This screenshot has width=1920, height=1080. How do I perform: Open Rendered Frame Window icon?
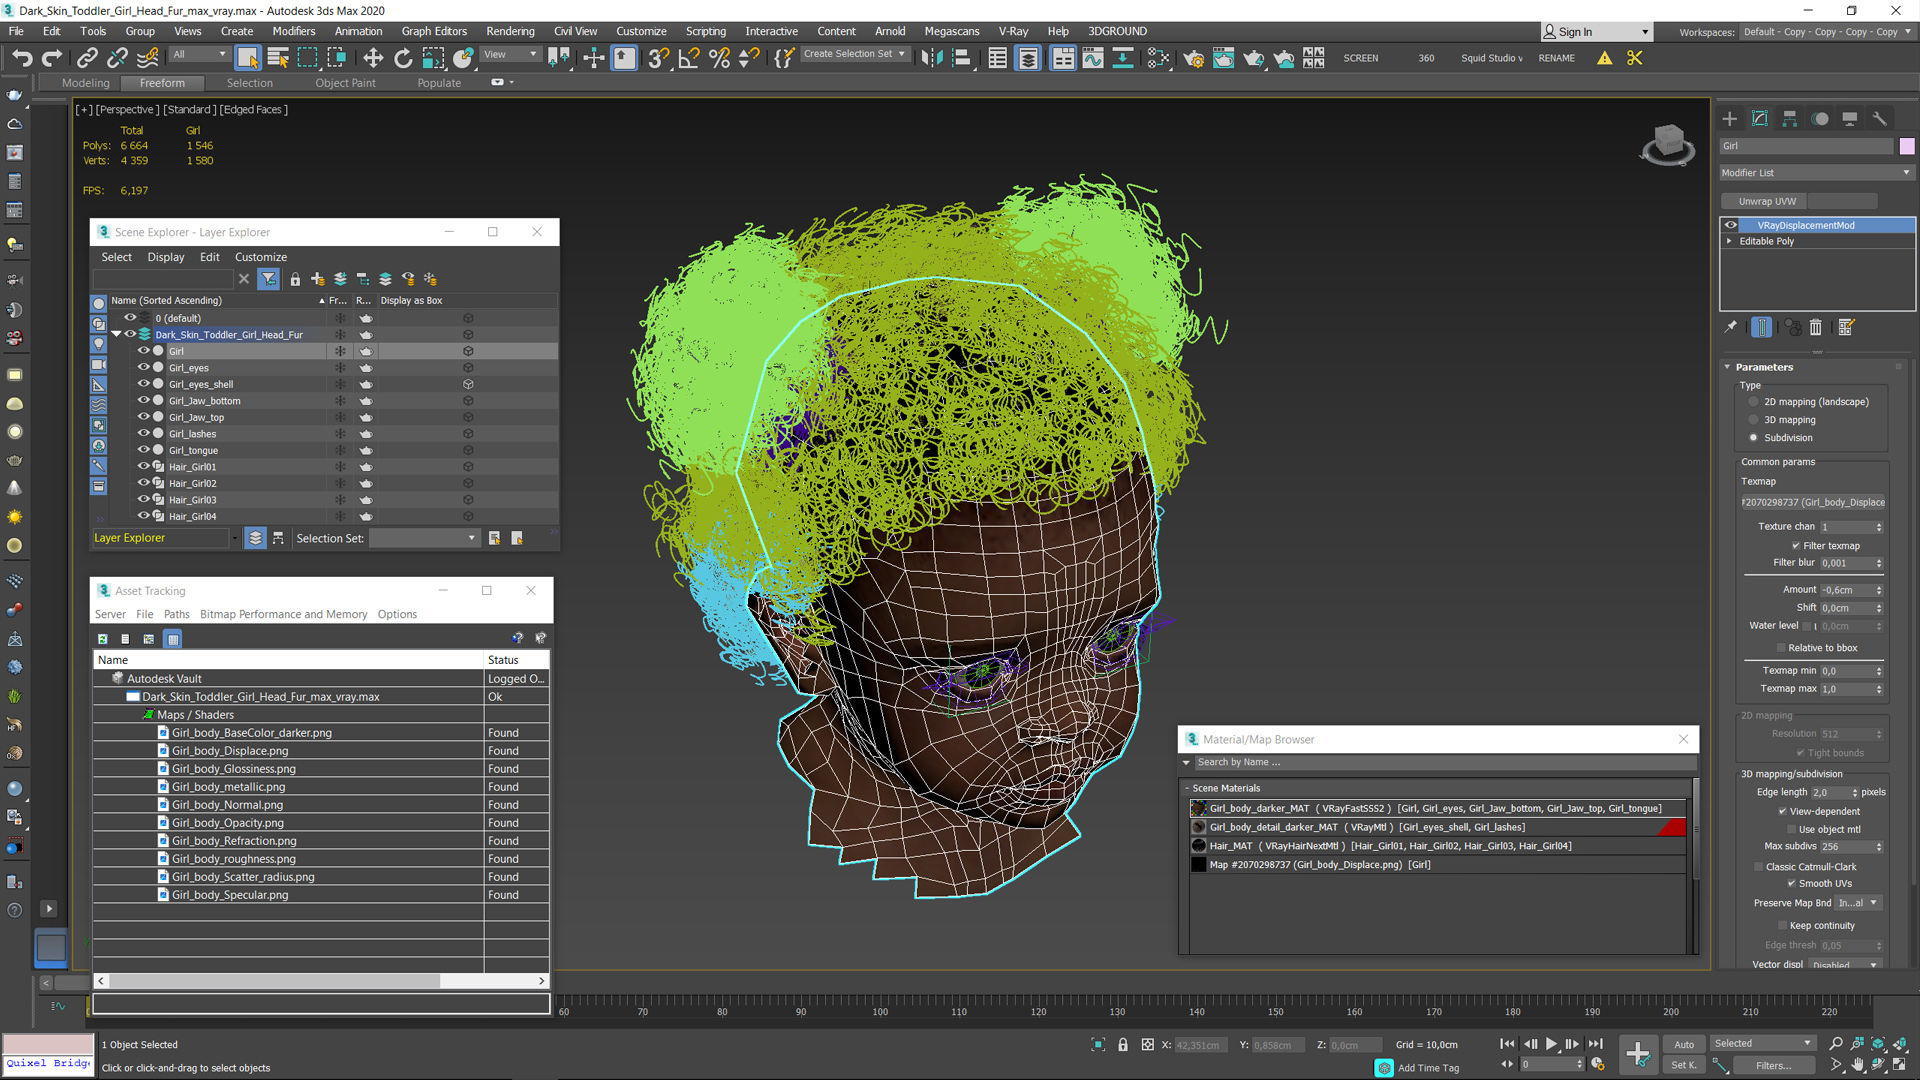click(1223, 58)
